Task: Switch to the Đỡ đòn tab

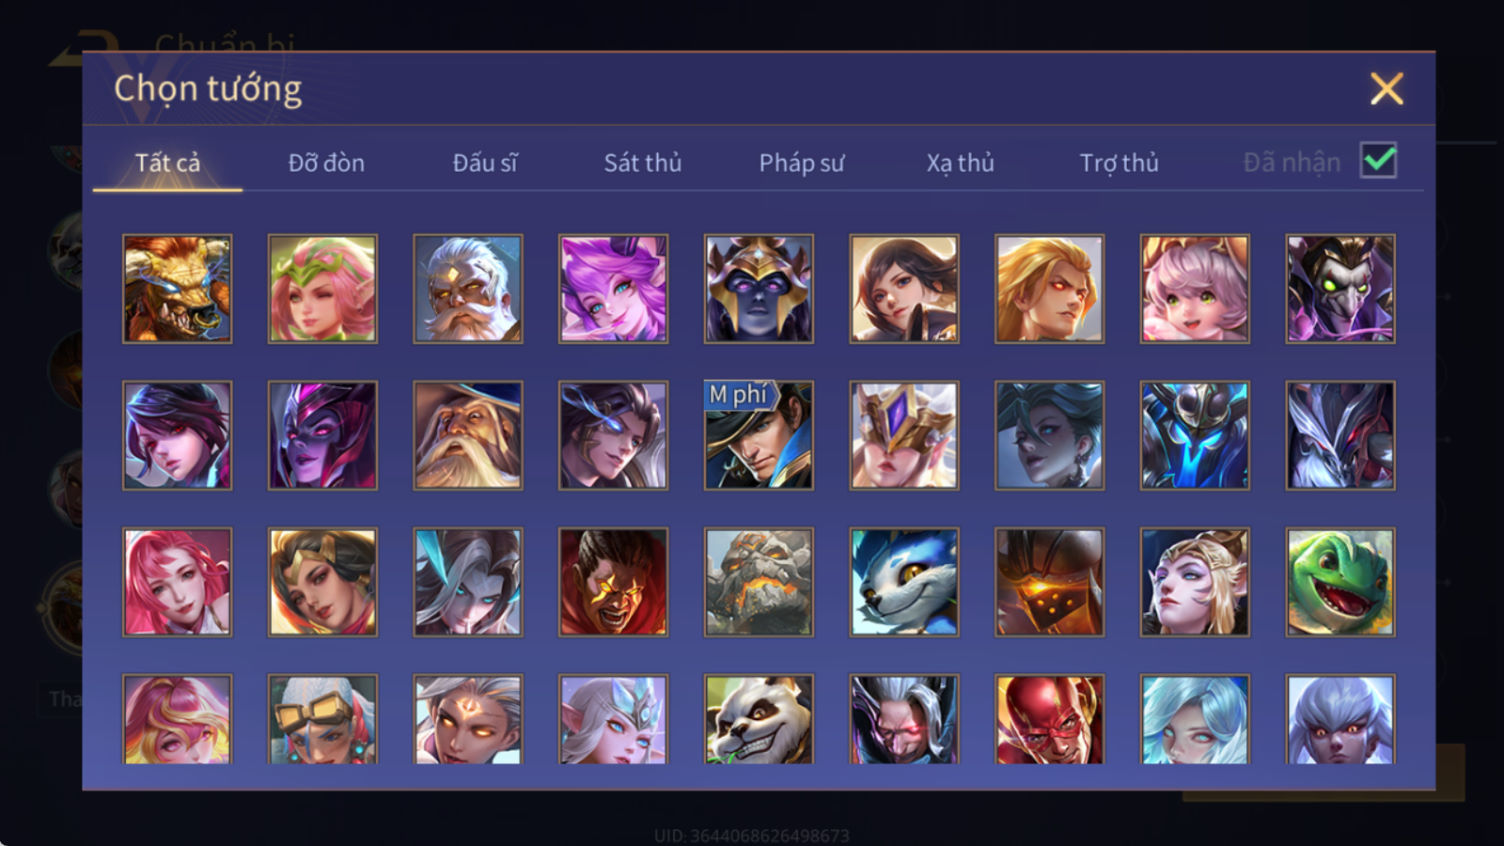Action: coord(326,163)
